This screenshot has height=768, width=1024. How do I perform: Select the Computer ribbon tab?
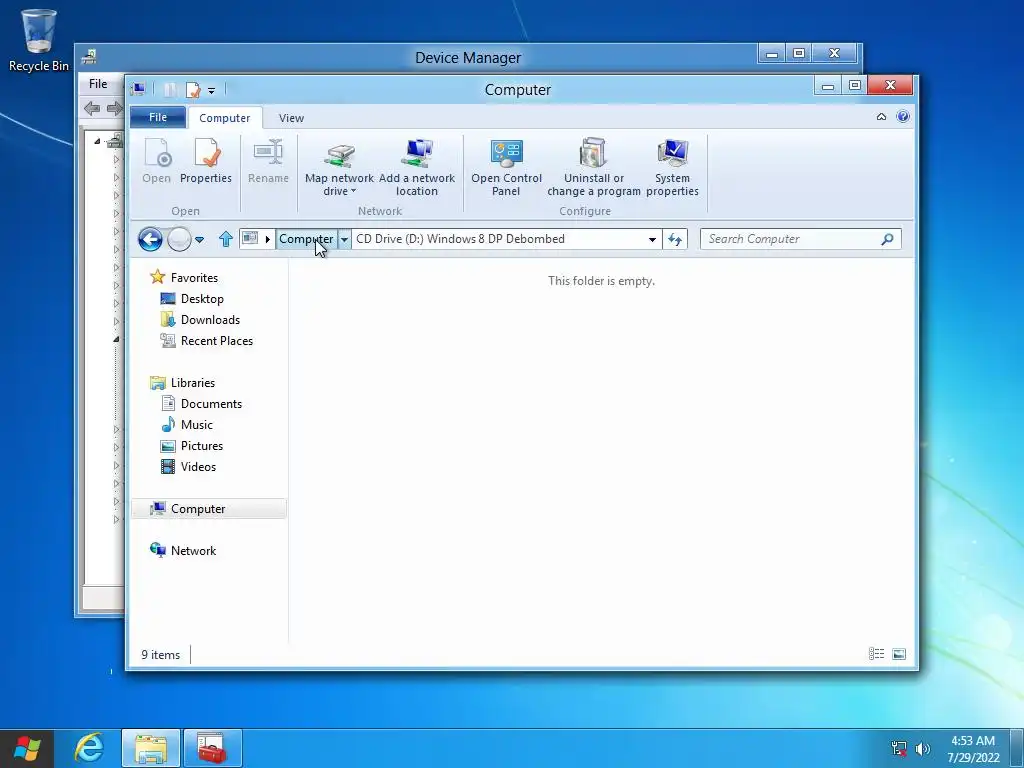coord(225,118)
